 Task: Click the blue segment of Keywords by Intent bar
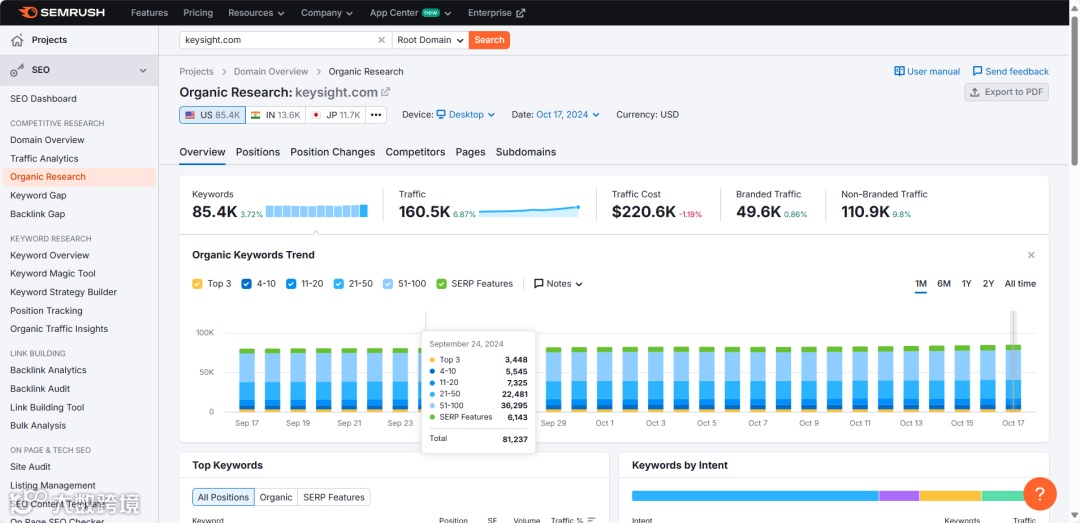point(755,496)
